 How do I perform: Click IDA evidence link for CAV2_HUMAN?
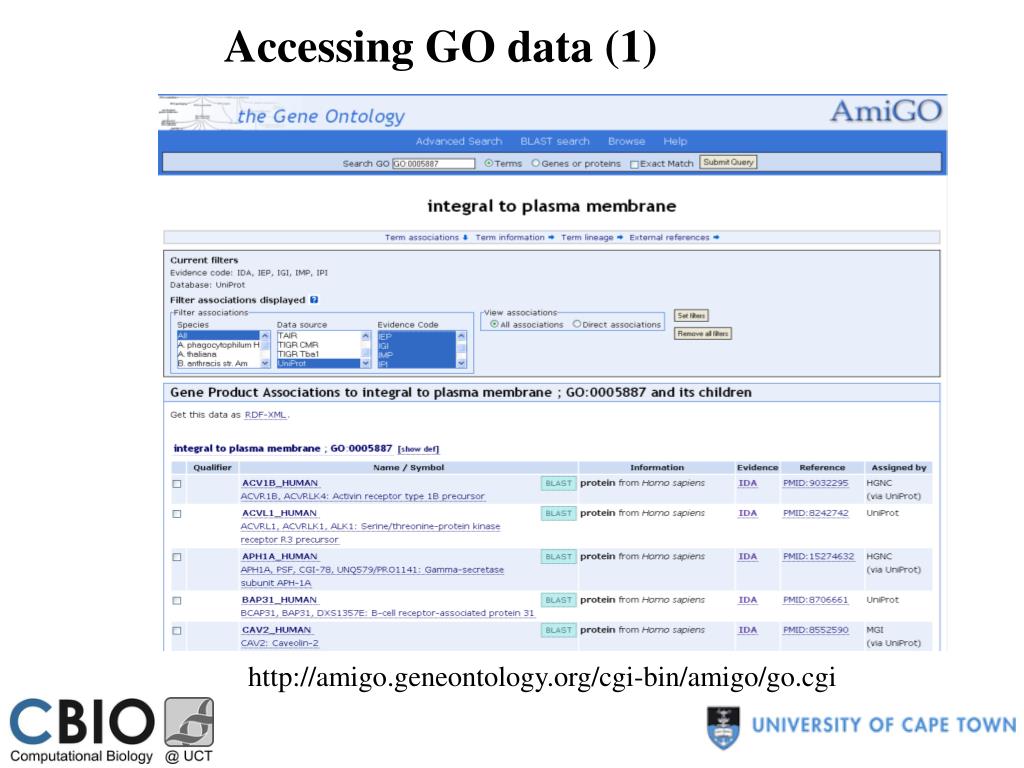748,630
